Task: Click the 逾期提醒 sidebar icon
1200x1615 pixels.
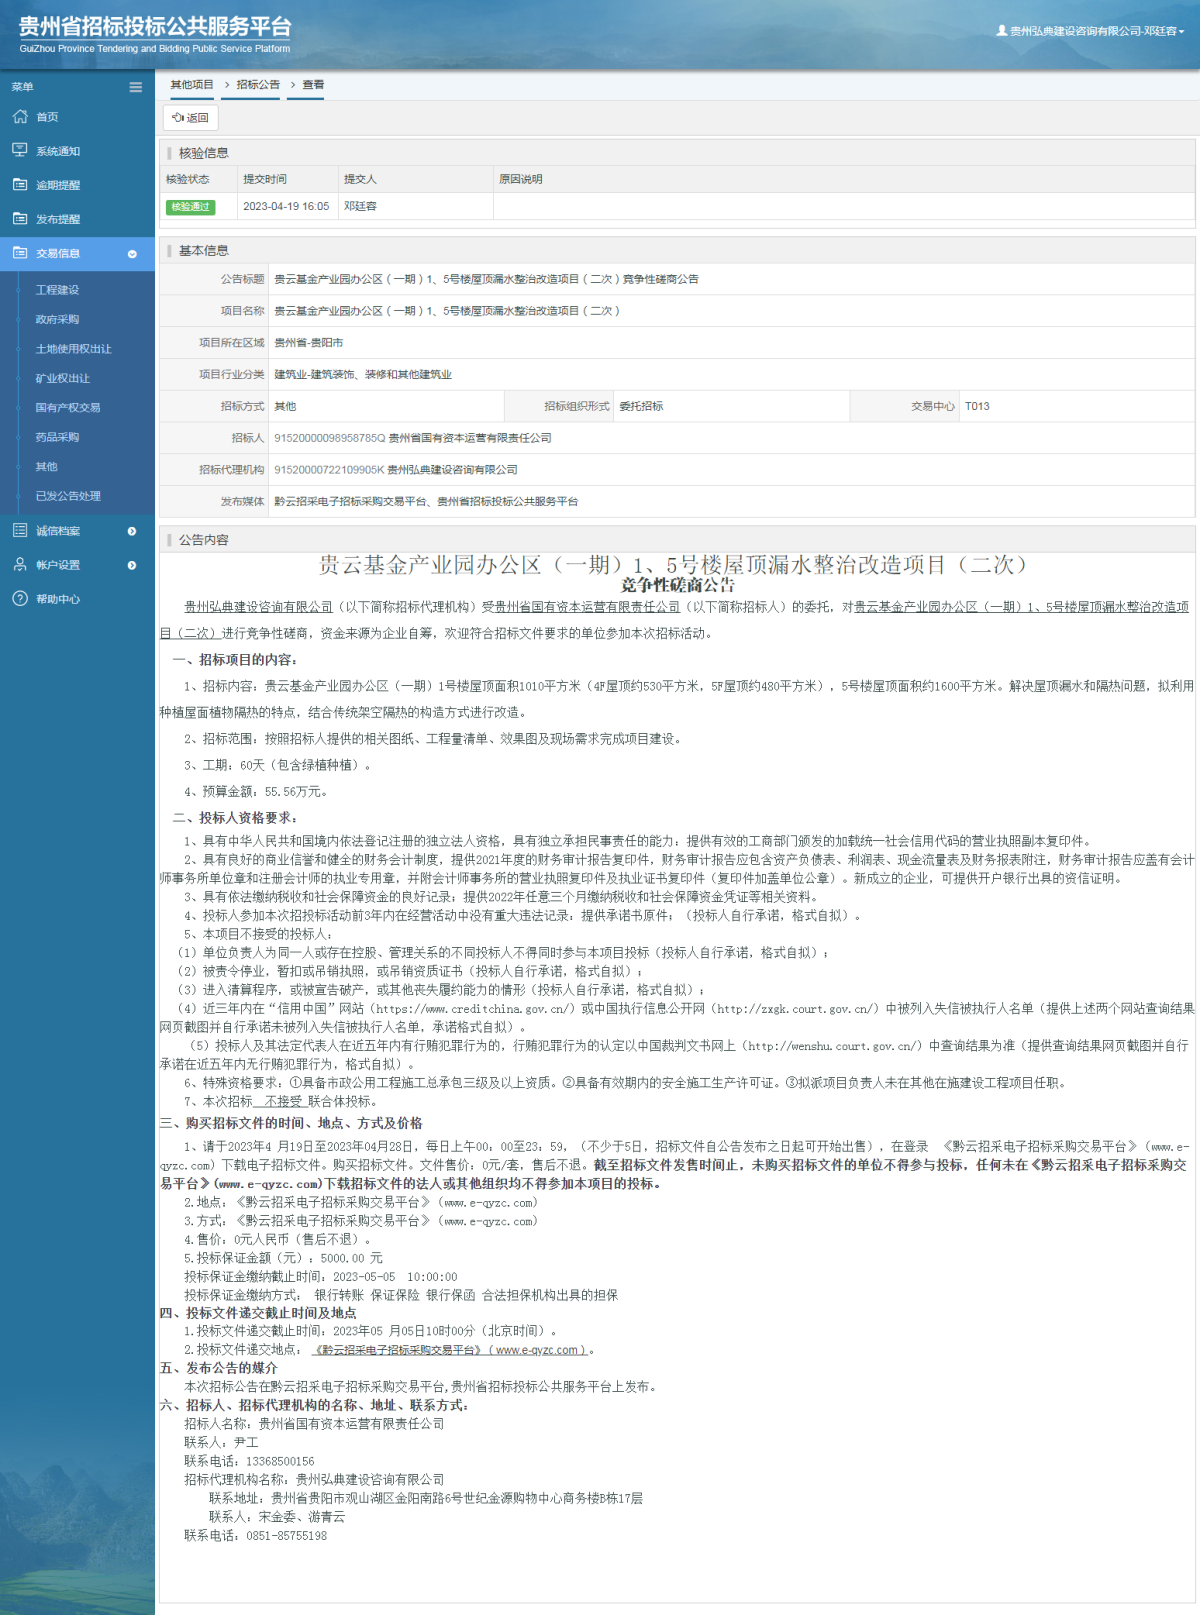Action: [20, 185]
